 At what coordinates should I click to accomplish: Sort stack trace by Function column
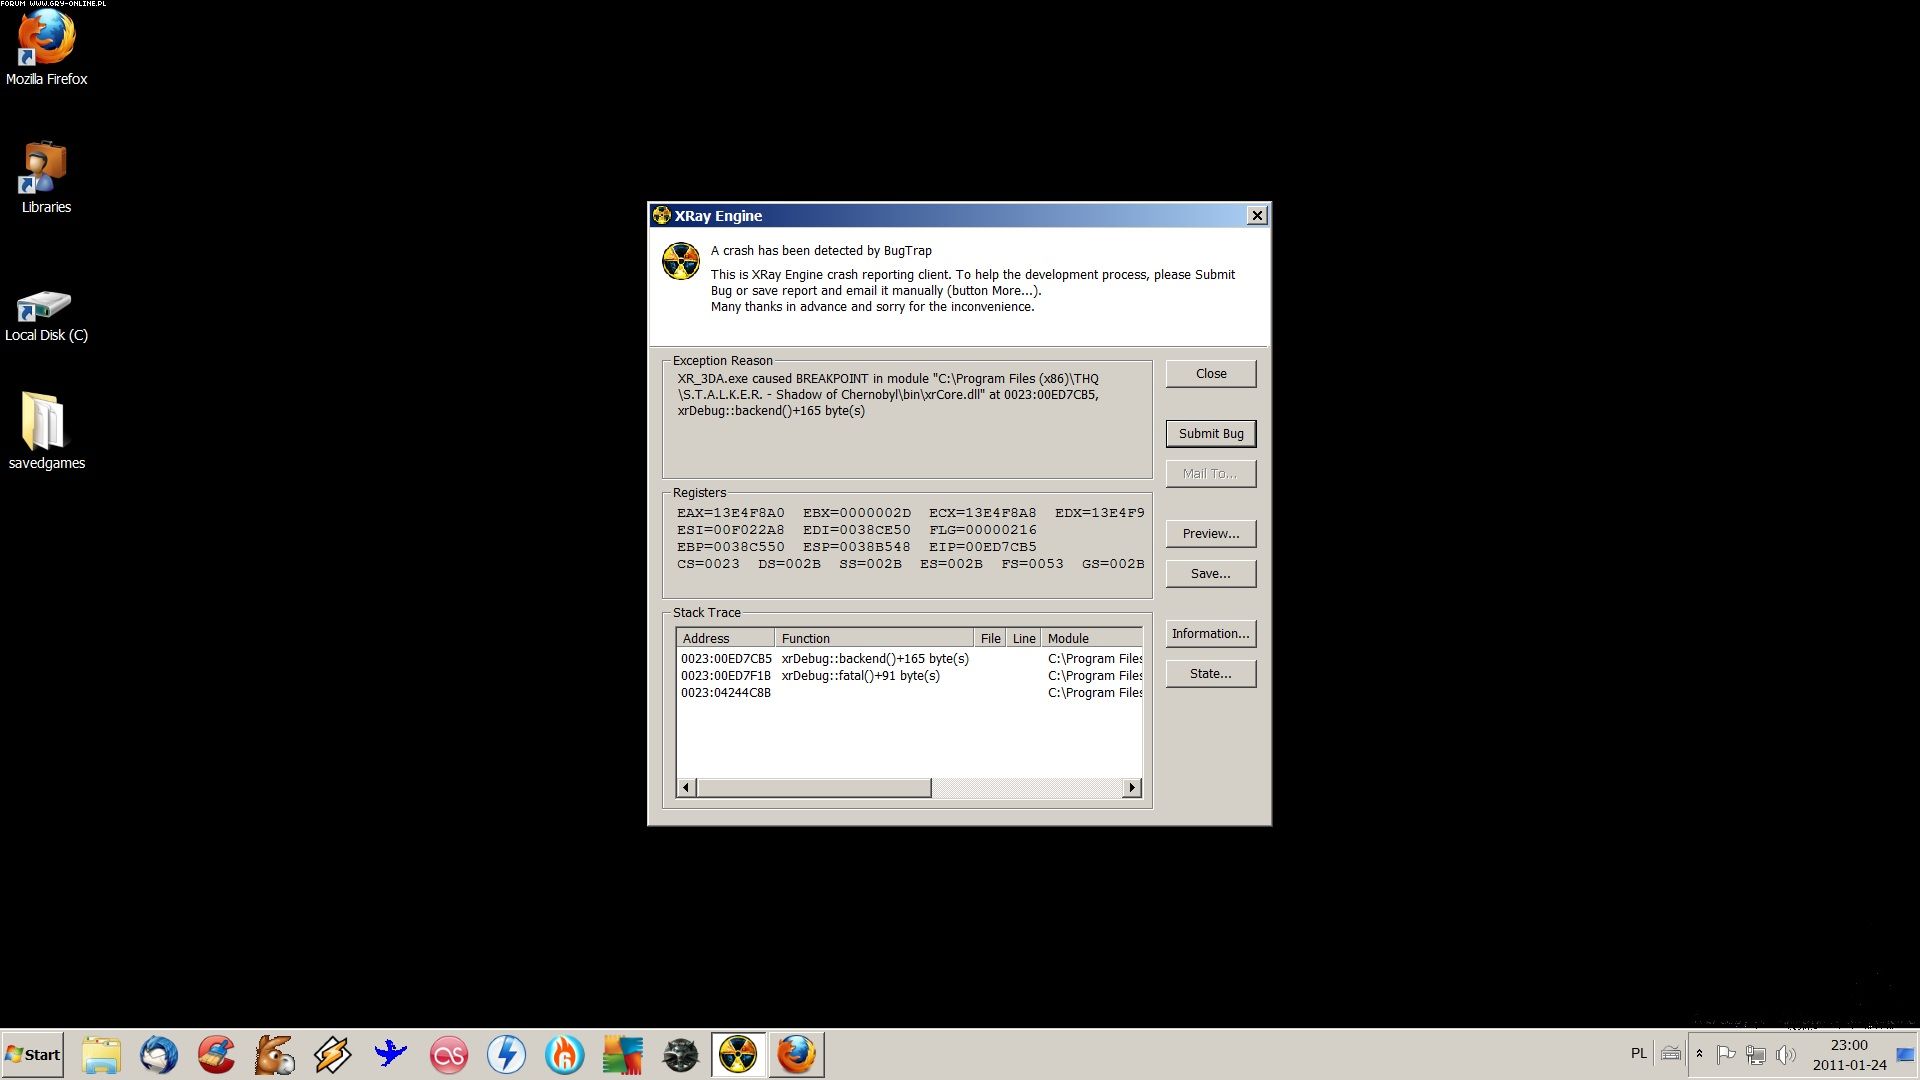coord(875,638)
